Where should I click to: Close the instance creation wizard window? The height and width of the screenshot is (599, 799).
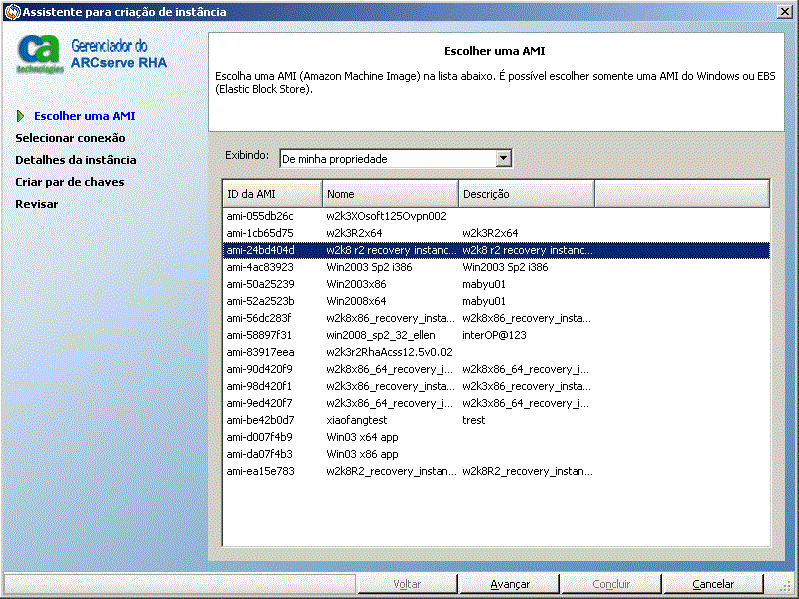(x=786, y=12)
